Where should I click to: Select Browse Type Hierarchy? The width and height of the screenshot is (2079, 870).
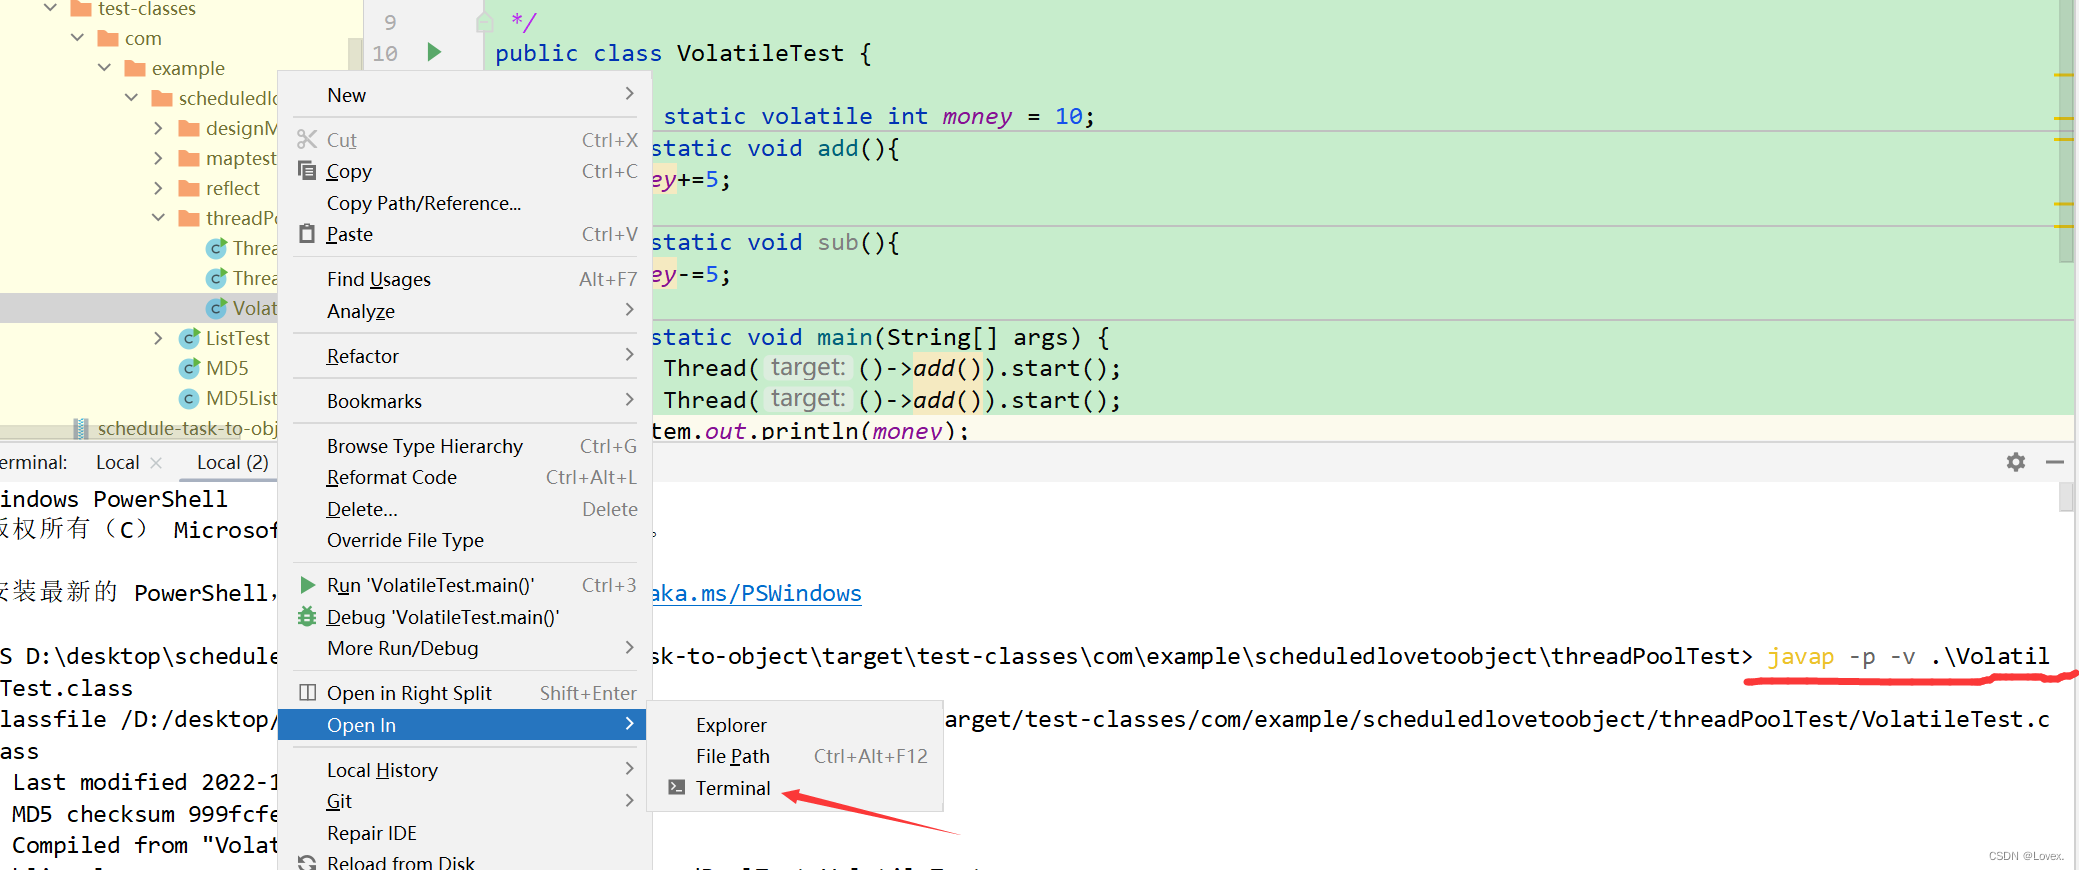465,446
